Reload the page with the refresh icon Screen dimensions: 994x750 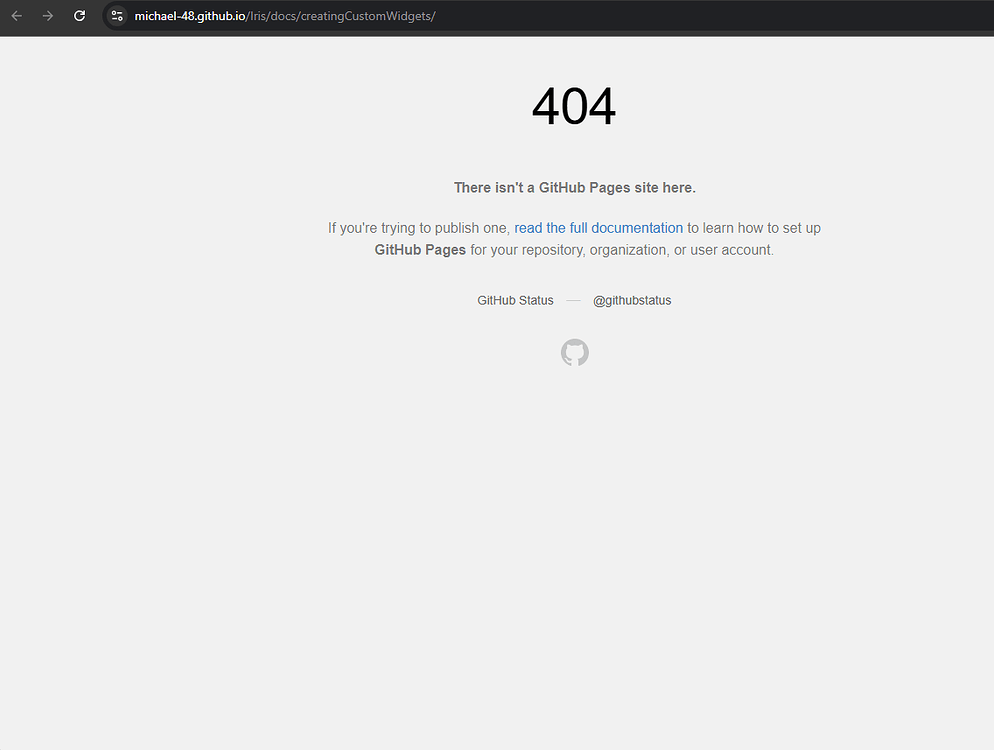tap(79, 16)
